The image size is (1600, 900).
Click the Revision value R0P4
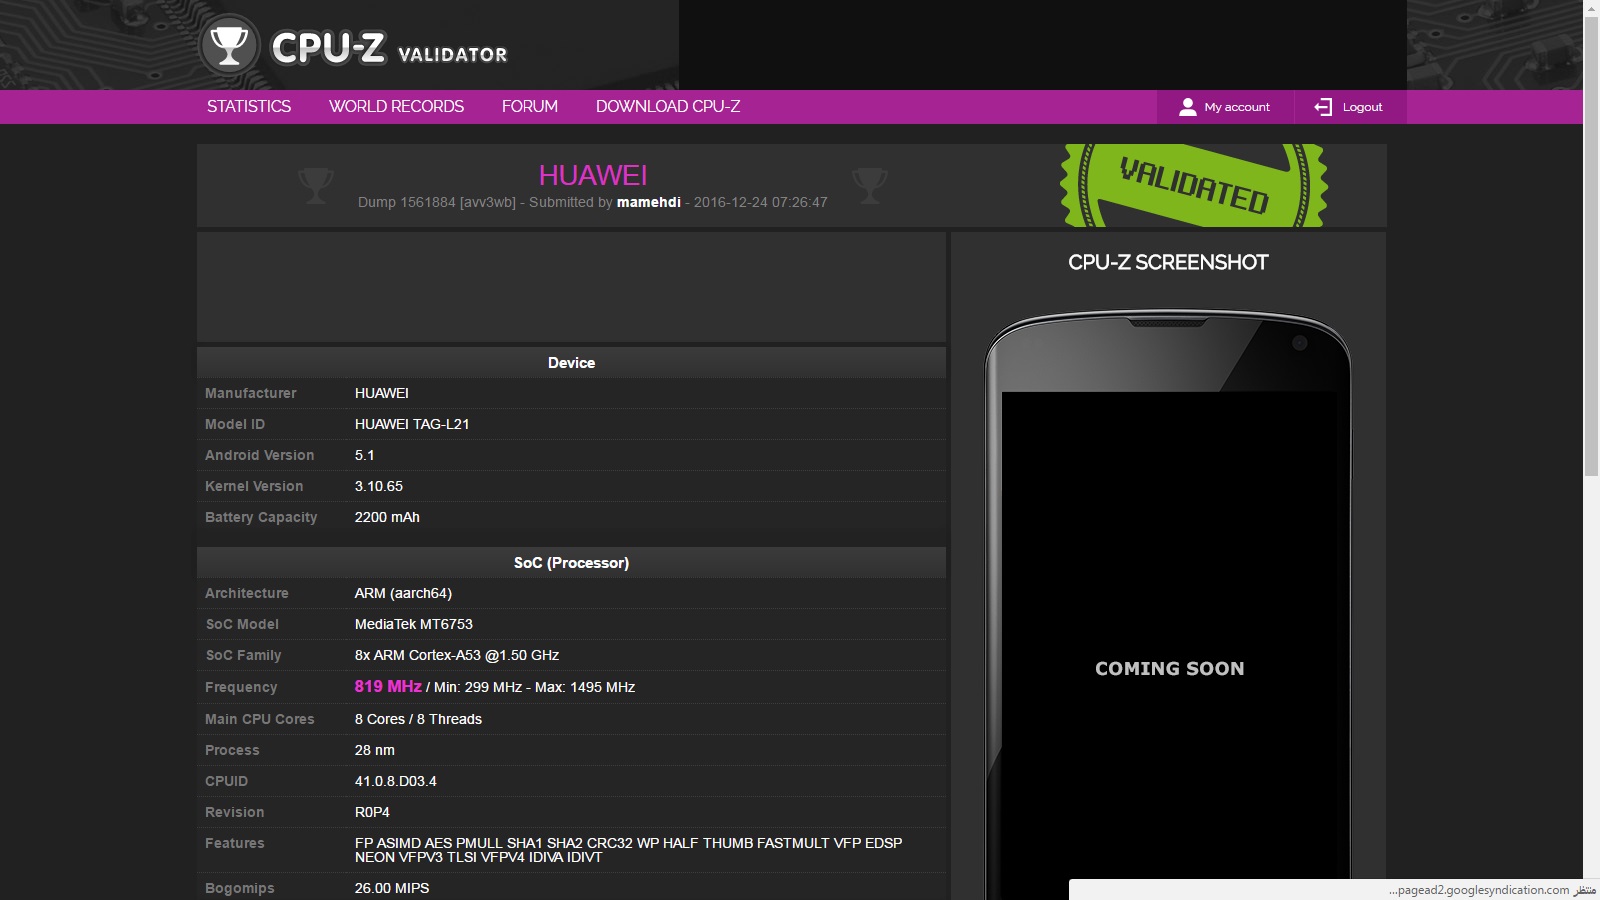point(372,812)
